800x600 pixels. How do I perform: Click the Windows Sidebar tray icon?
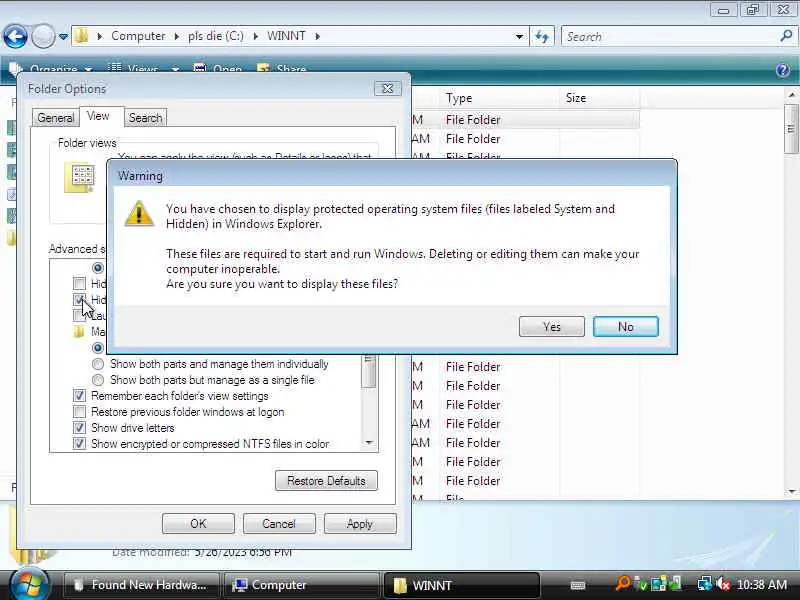pos(659,584)
